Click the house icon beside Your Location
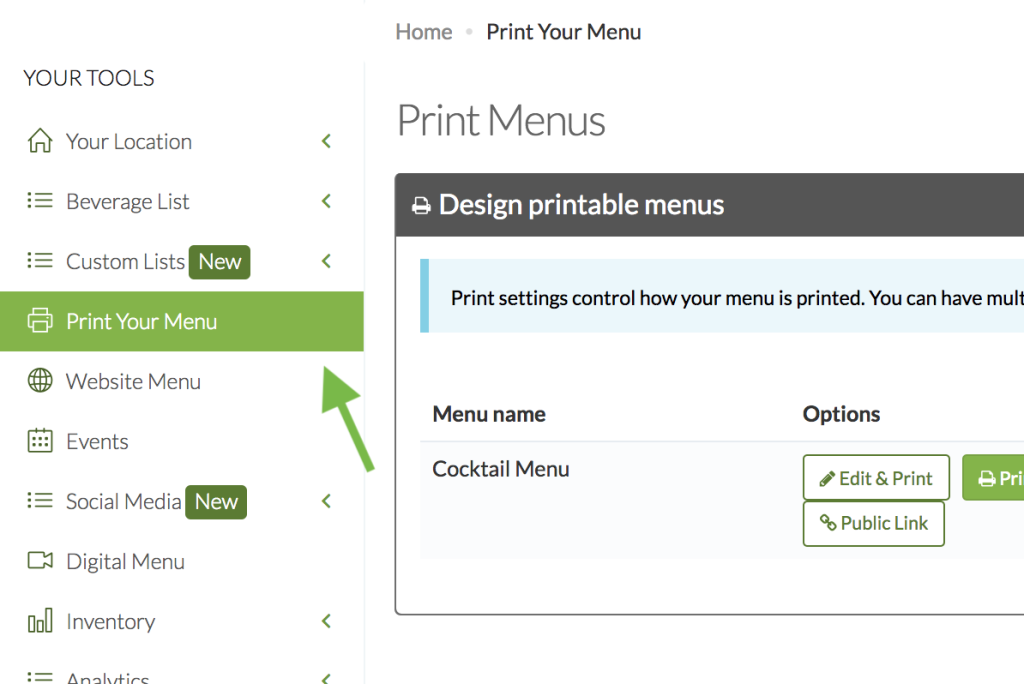The image size is (1024, 684). coord(40,141)
